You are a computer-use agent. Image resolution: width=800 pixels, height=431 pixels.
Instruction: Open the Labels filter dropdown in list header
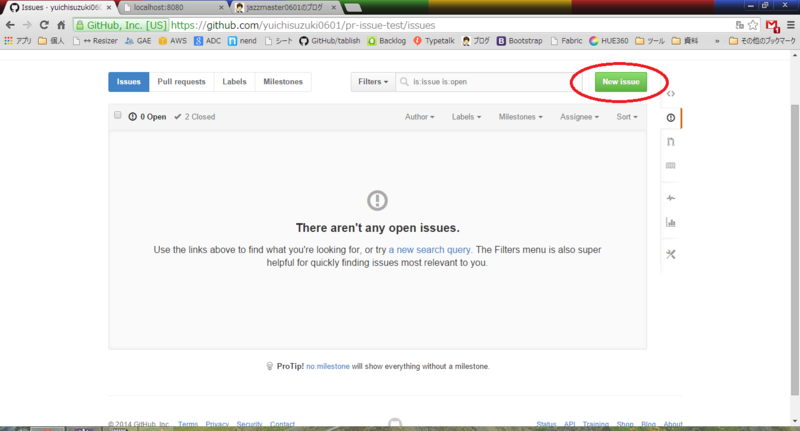466,117
